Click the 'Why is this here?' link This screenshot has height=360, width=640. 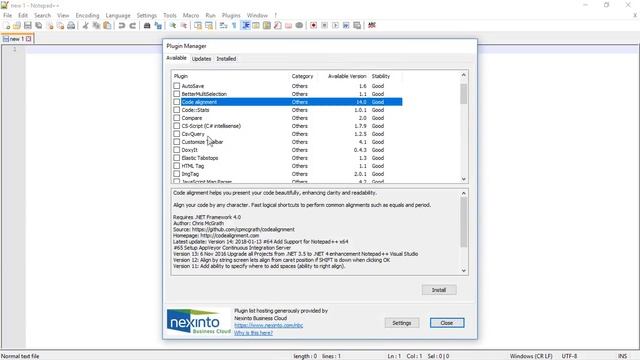pyautogui.click(x=253, y=333)
